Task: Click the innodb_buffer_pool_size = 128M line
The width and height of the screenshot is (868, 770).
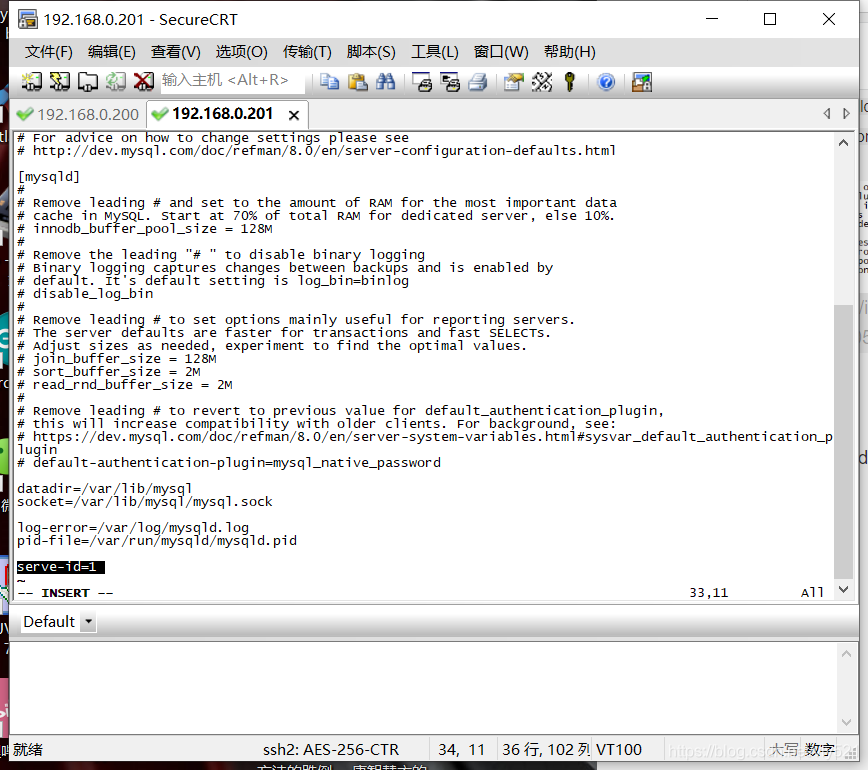Action: 144,229
